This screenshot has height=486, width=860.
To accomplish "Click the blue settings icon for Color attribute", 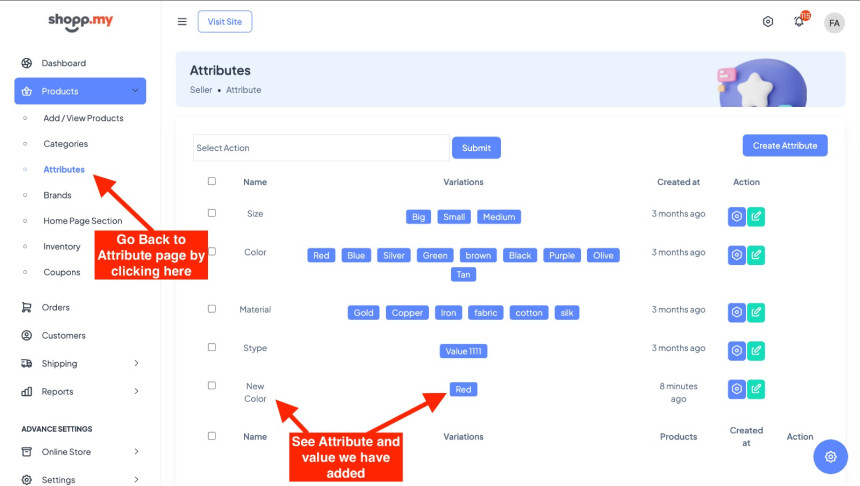I will pyautogui.click(x=737, y=255).
